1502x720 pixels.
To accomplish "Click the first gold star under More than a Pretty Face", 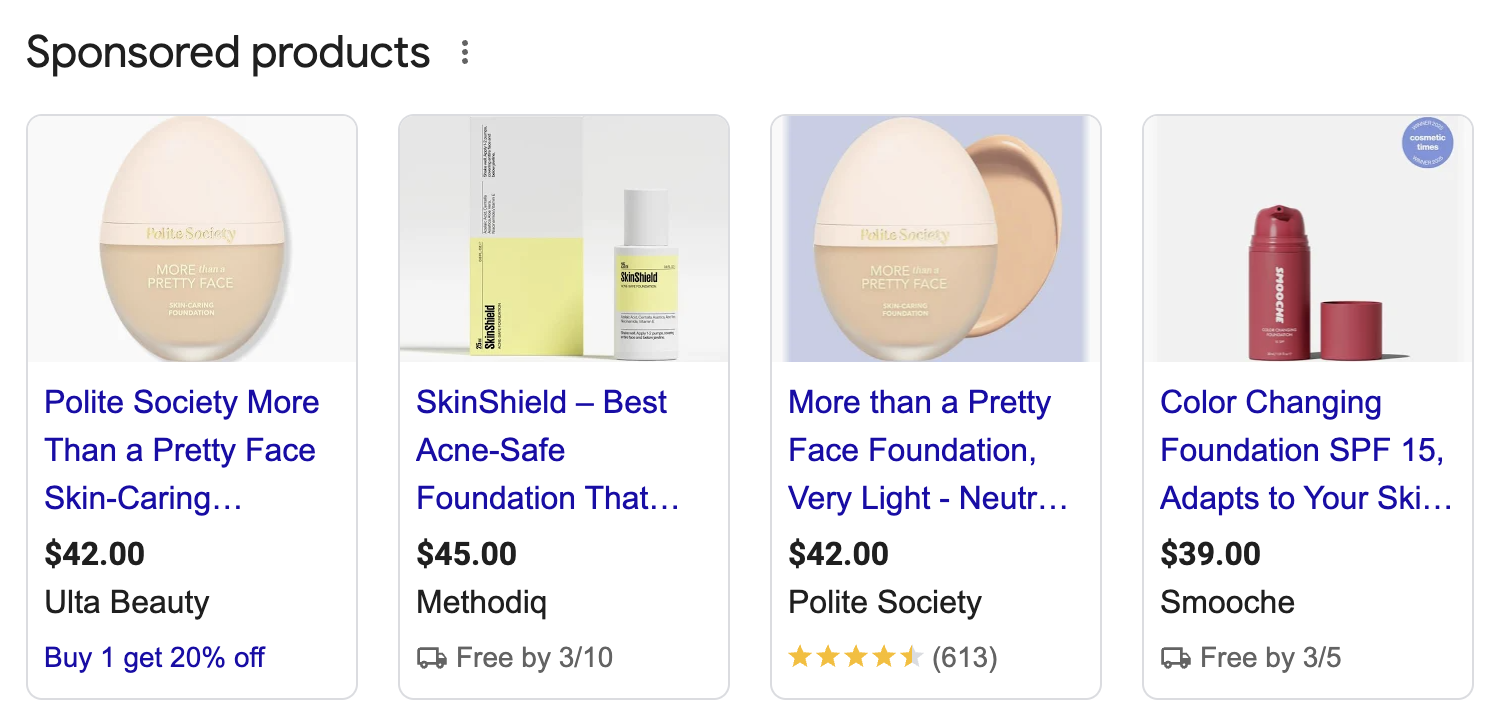I will [800, 657].
